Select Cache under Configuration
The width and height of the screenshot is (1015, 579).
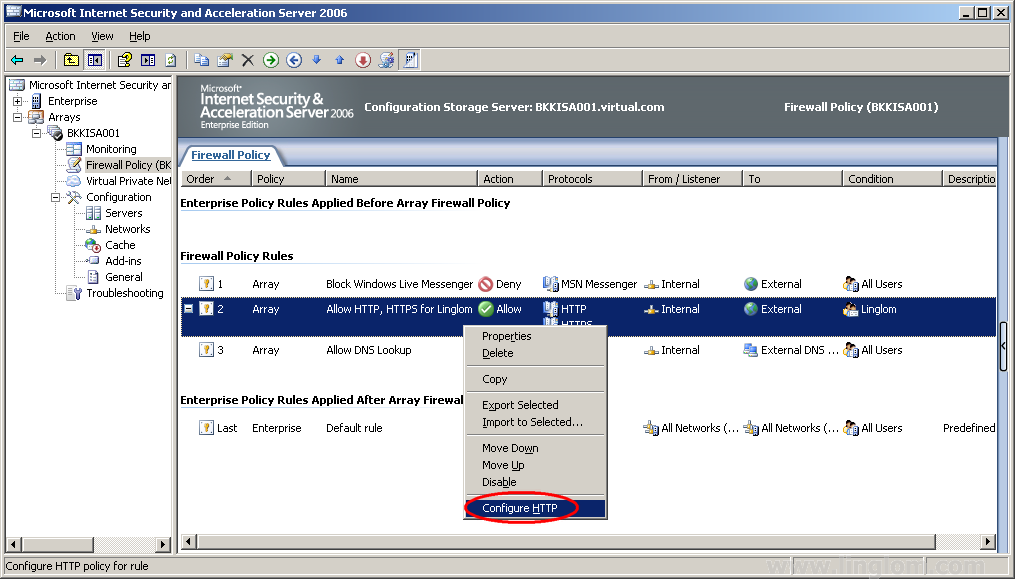click(120, 245)
